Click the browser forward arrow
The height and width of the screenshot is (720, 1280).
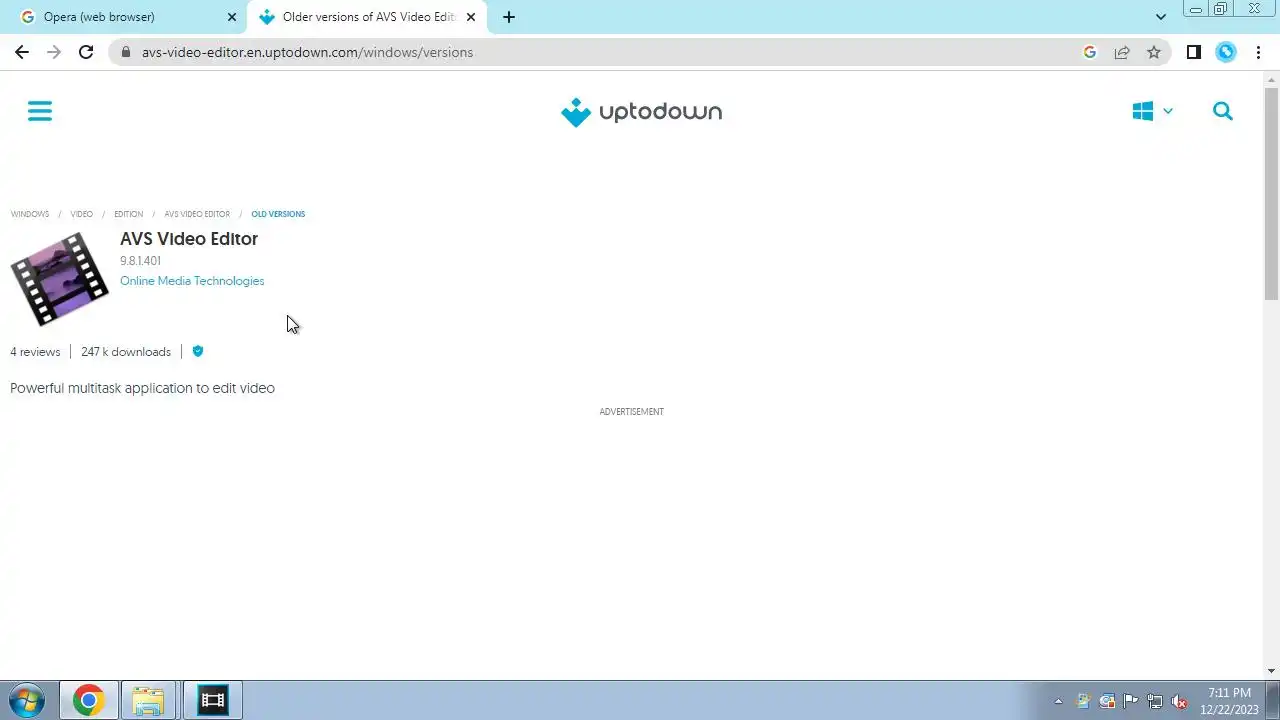pos(54,52)
